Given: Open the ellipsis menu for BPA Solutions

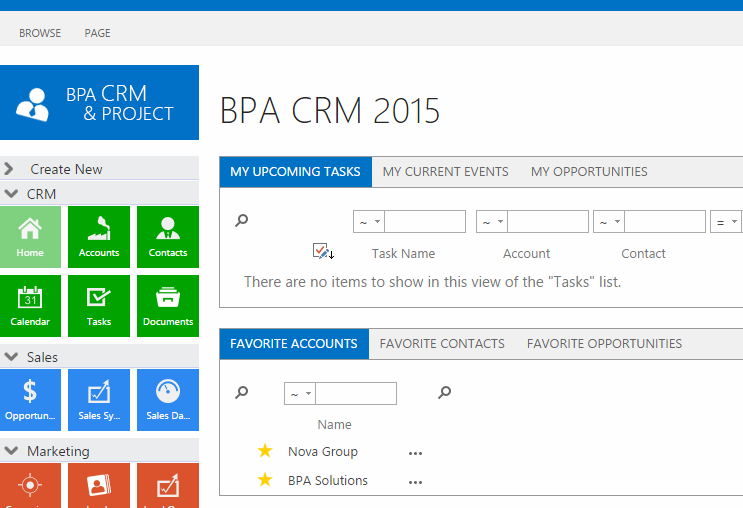Looking at the screenshot, I should [415, 482].
